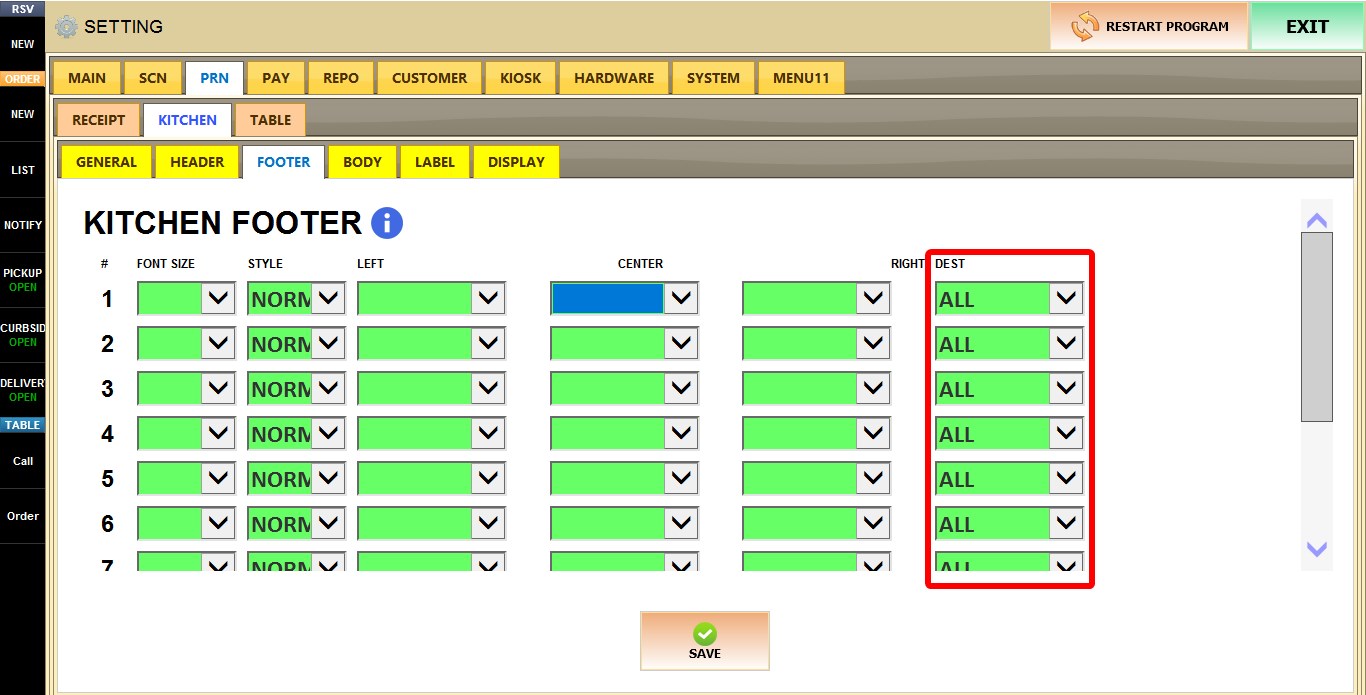Click the blue info icon beside Kitchen Footer

coord(387,223)
